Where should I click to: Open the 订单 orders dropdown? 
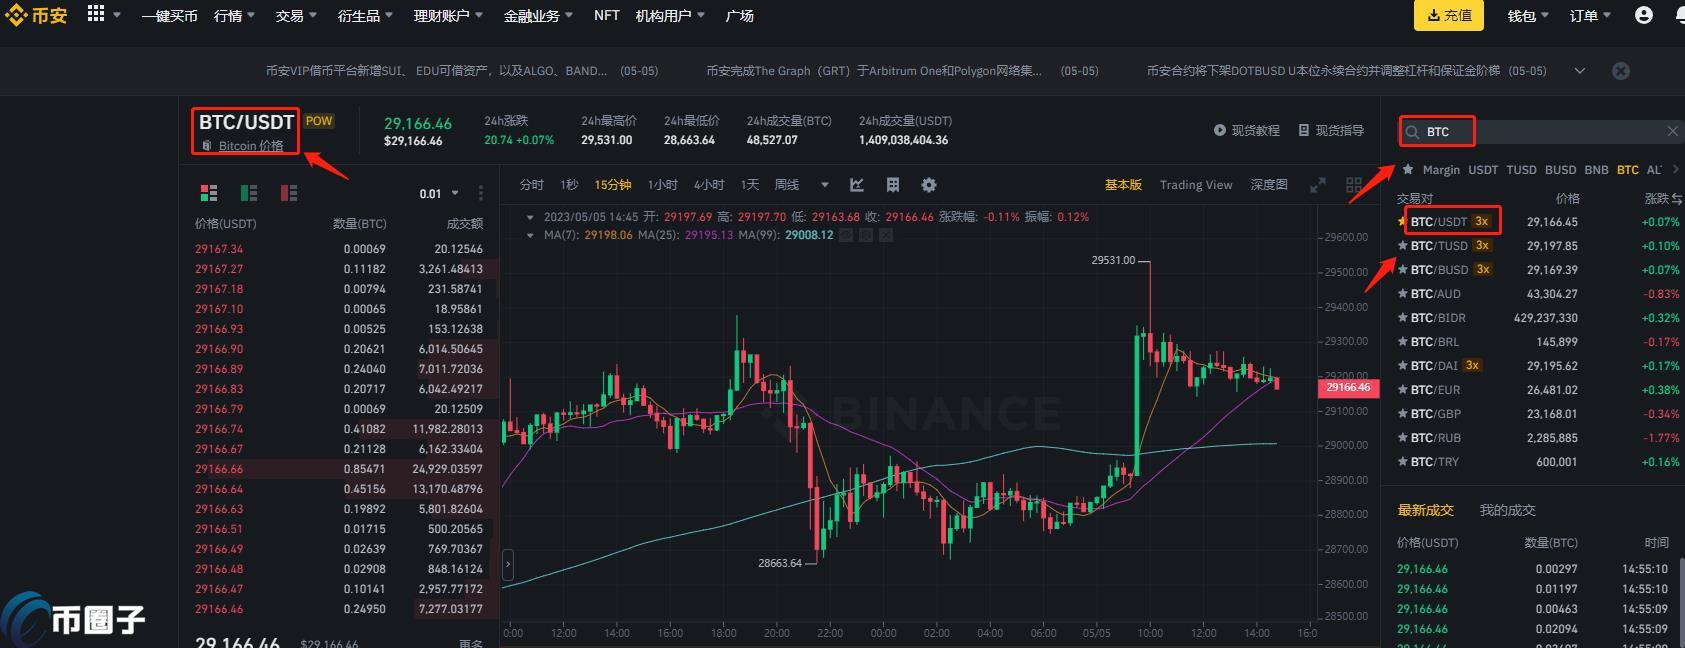[1590, 16]
